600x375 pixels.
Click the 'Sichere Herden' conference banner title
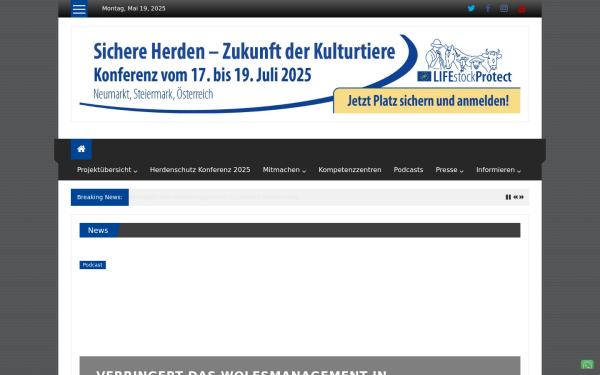pyautogui.click(x=244, y=51)
